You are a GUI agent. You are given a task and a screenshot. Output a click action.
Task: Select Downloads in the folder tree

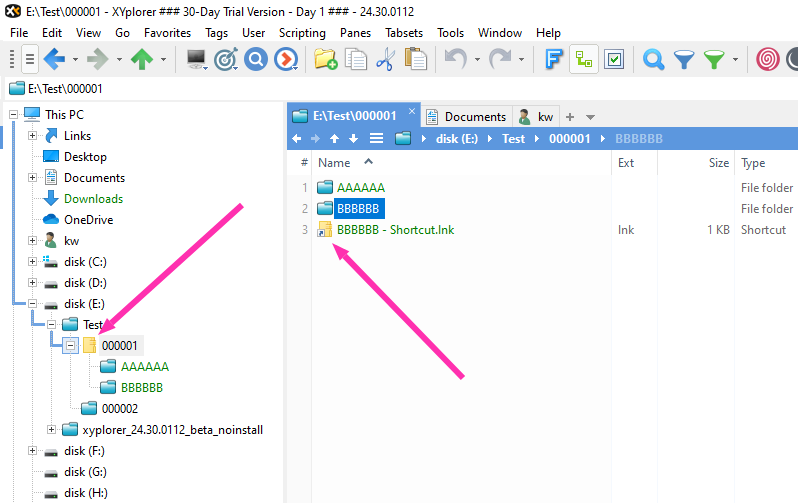93,199
